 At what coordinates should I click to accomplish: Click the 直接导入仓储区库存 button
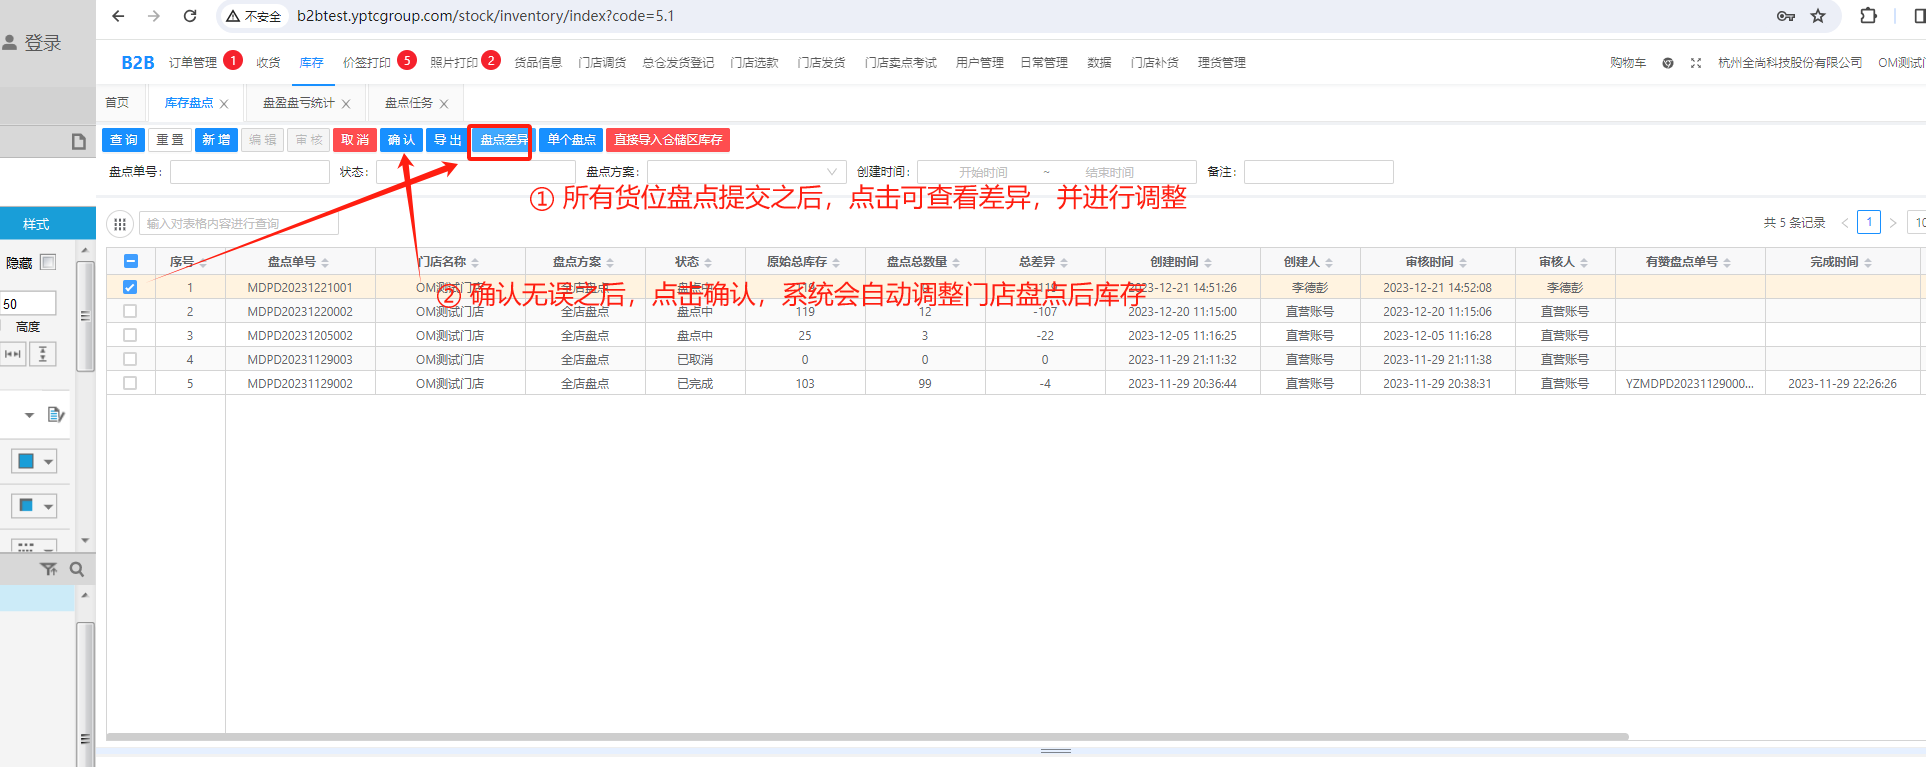click(668, 140)
